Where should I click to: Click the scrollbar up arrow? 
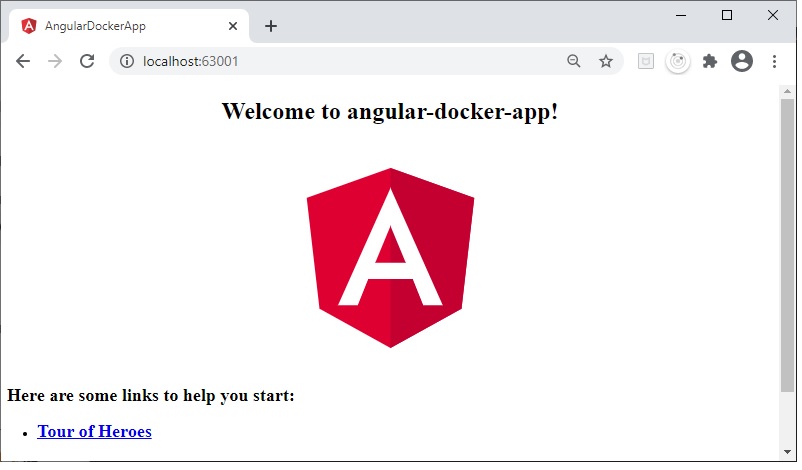pos(788,91)
